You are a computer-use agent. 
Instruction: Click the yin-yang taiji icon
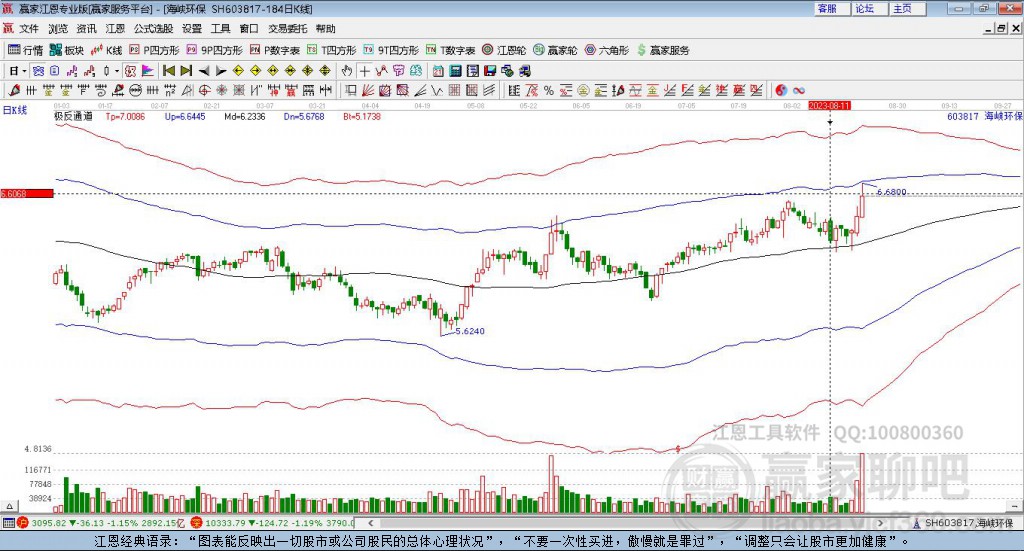(x=781, y=90)
